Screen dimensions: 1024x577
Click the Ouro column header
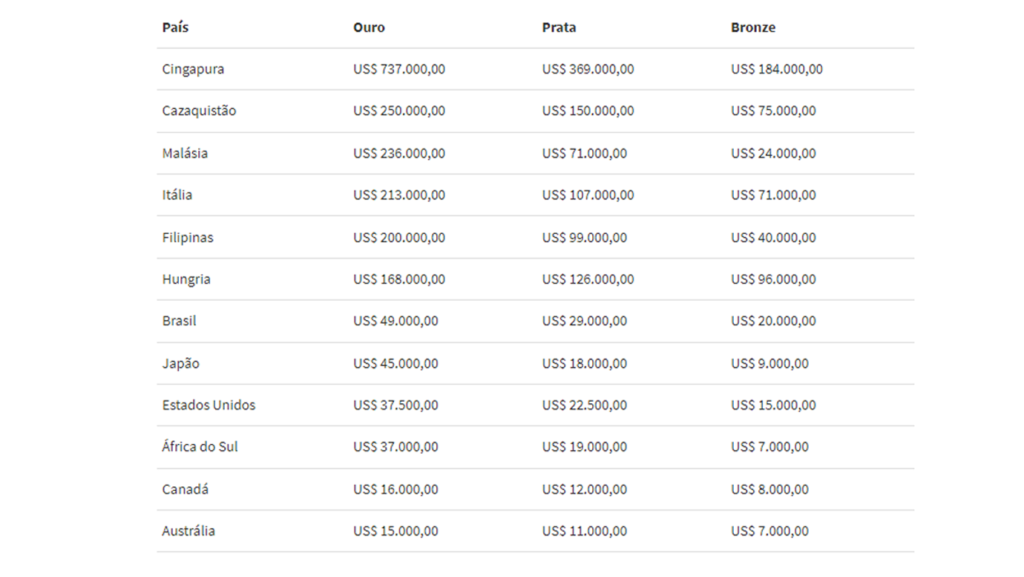click(369, 28)
